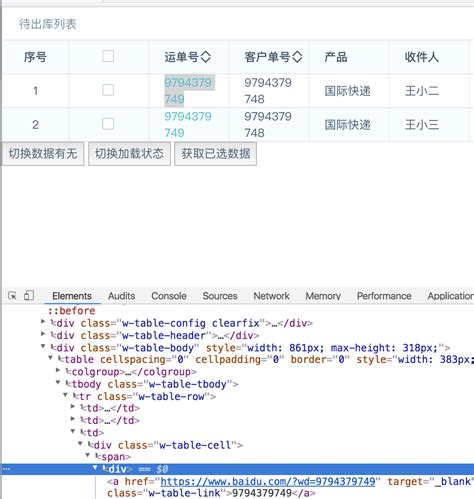Viewport: 474px width, 499px height.
Task: Open the baidu.com href link in DOM
Action: coord(268,481)
